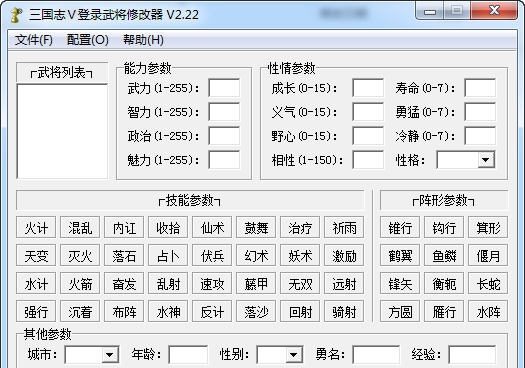Enable the 沉着 skill
This screenshot has height=368, width=525.
(80, 311)
